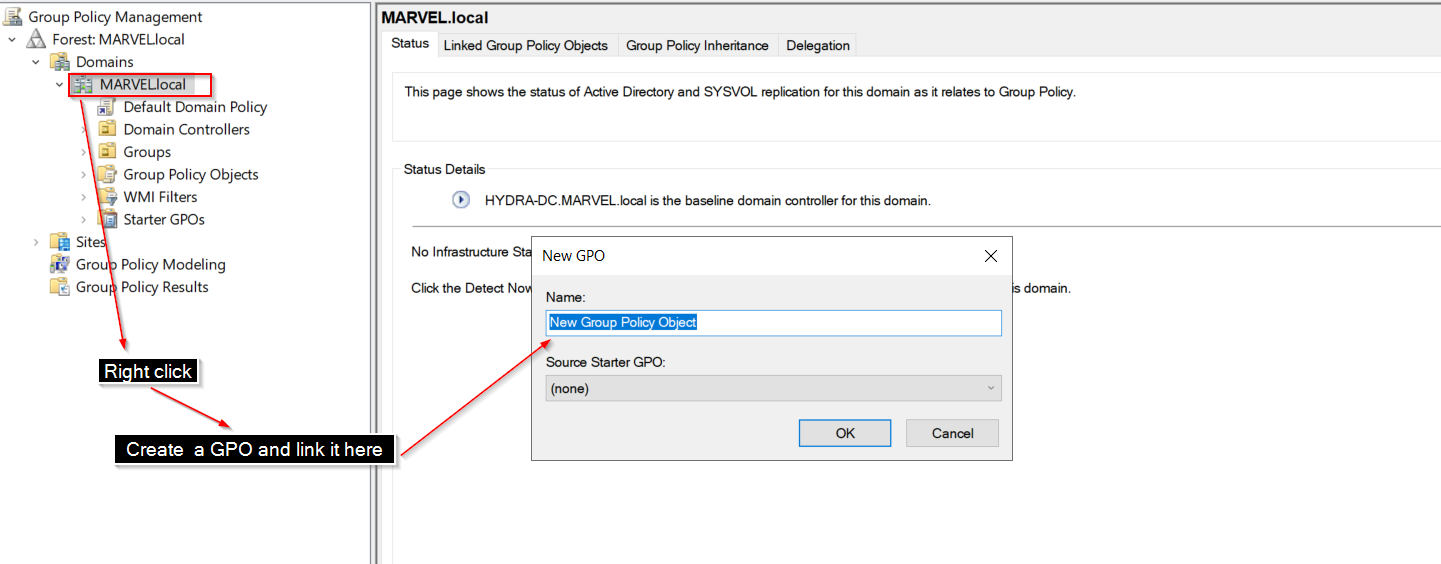Screen dimensions: 1441x564
Task: Select Starter GPOs tree item
Action: pyautogui.click(x=164, y=219)
